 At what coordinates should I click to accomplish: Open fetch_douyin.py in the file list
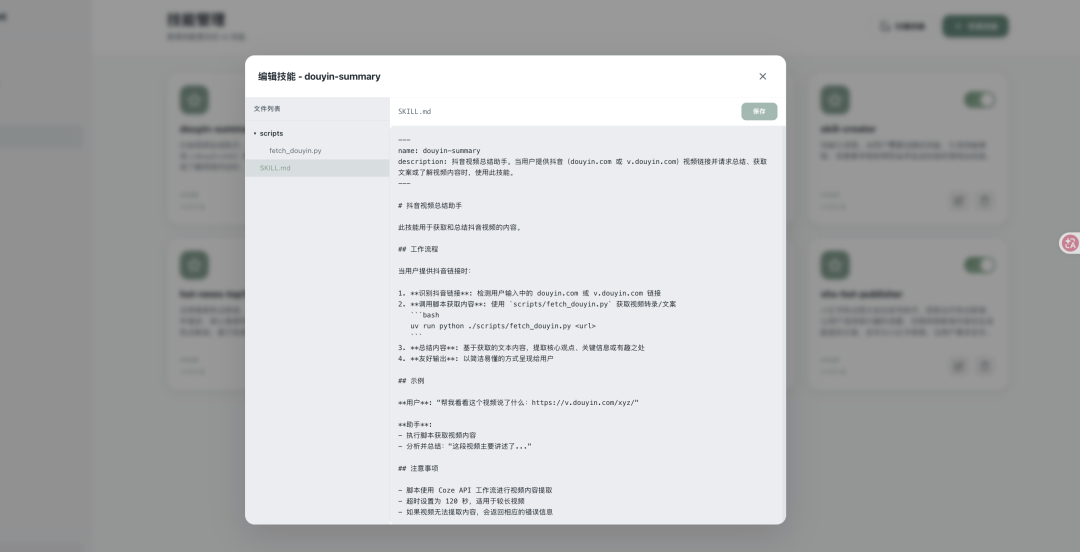click(x=295, y=151)
